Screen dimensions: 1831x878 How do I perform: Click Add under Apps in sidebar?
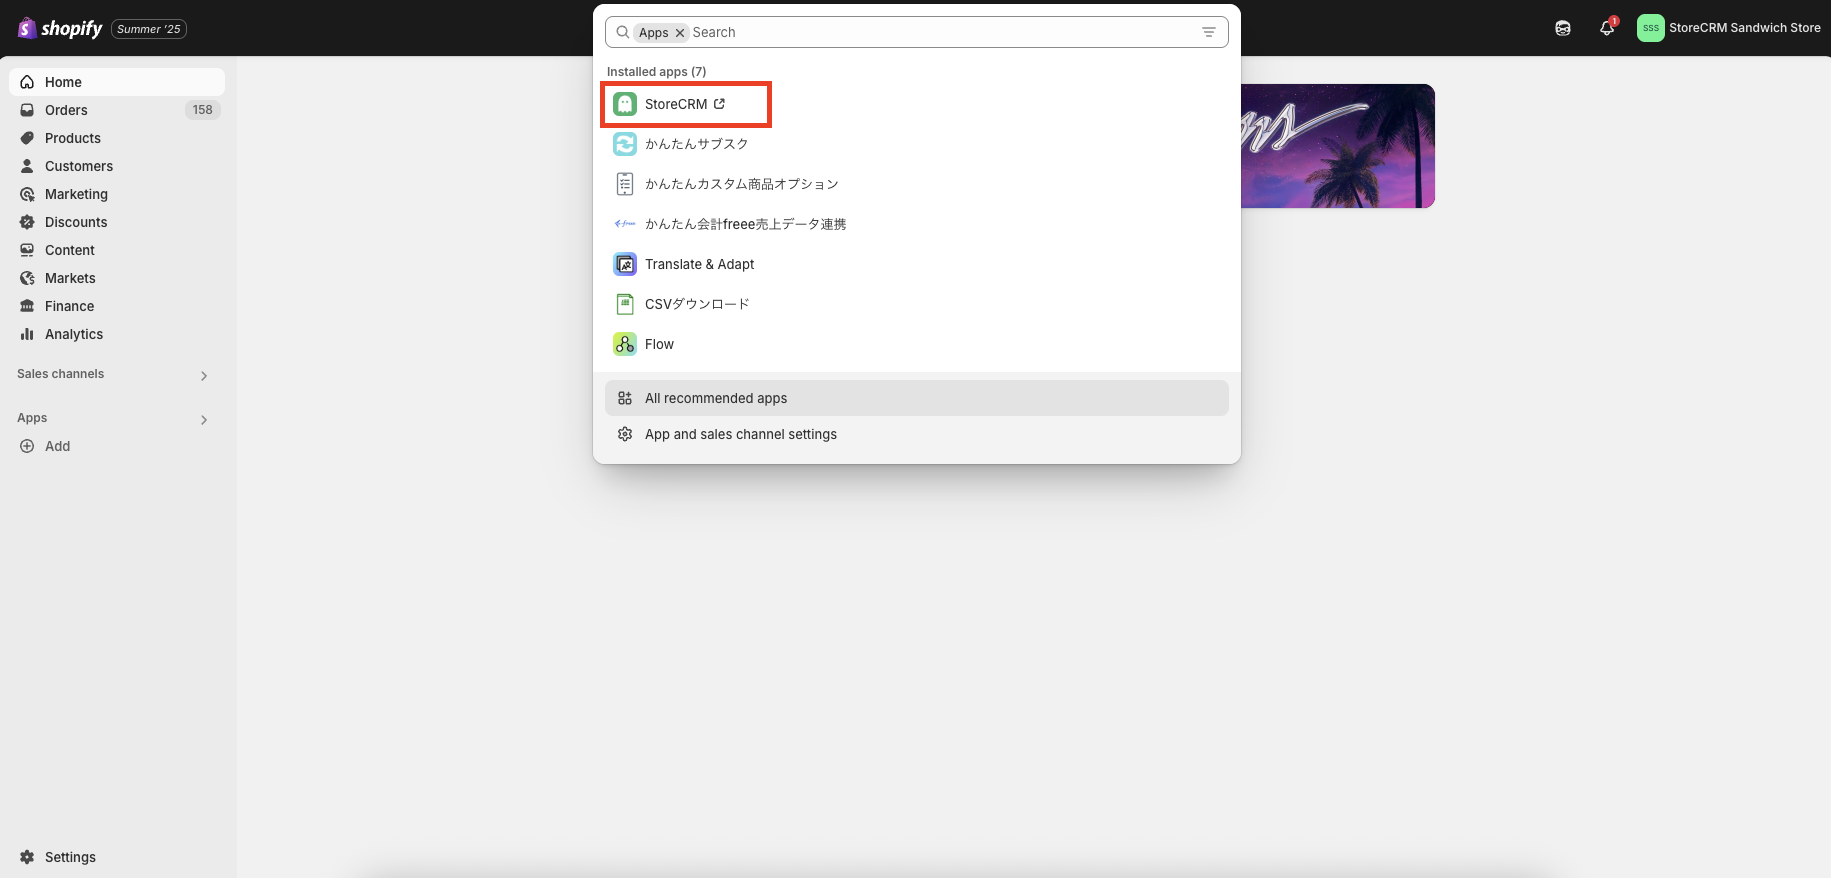pyautogui.click(x=117, y=446)
